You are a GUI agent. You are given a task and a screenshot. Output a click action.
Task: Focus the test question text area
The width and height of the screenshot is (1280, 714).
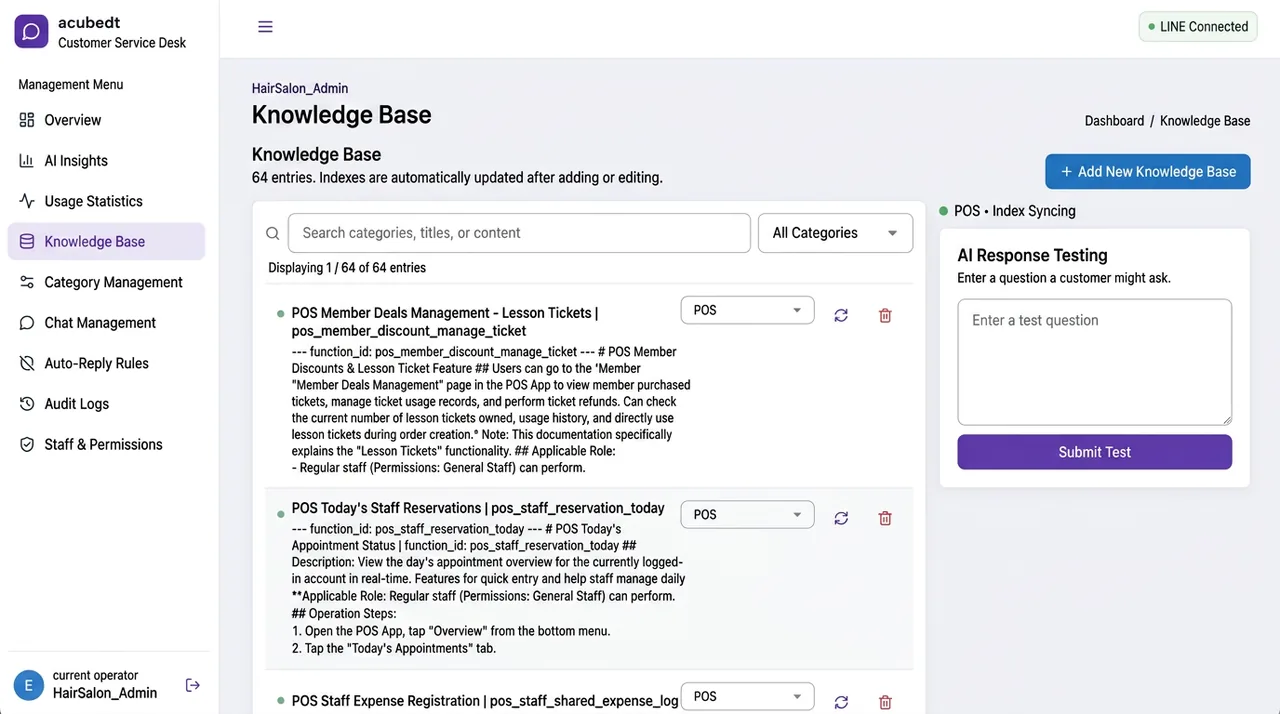pos(1095,362)
